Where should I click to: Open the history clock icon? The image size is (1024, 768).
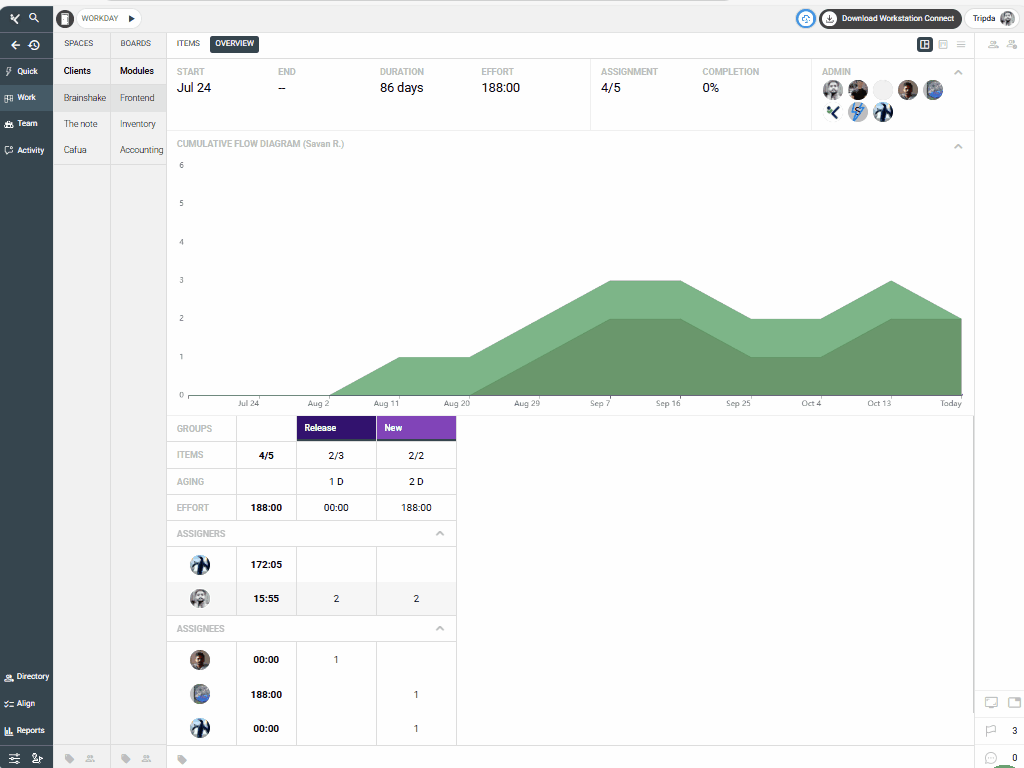pos(34,45)
